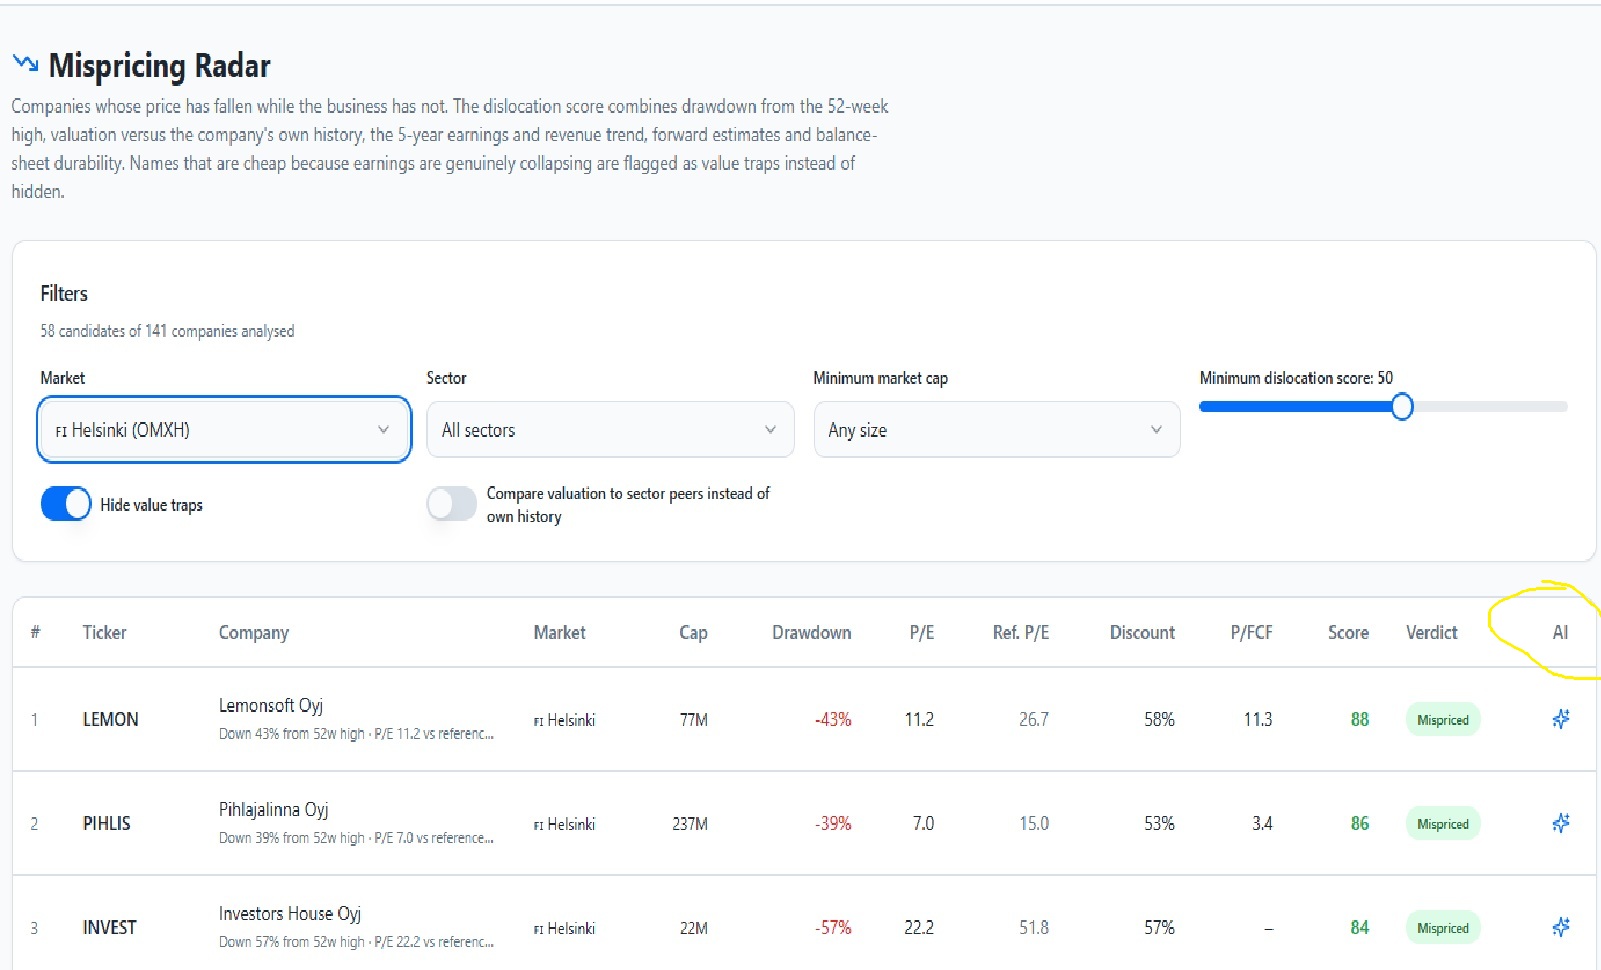The height and width of the screenshot is (970, 1601).
Task: Open AI analysis for Pihlajalinna Oyj
Action: click(x=1560, y=823)
